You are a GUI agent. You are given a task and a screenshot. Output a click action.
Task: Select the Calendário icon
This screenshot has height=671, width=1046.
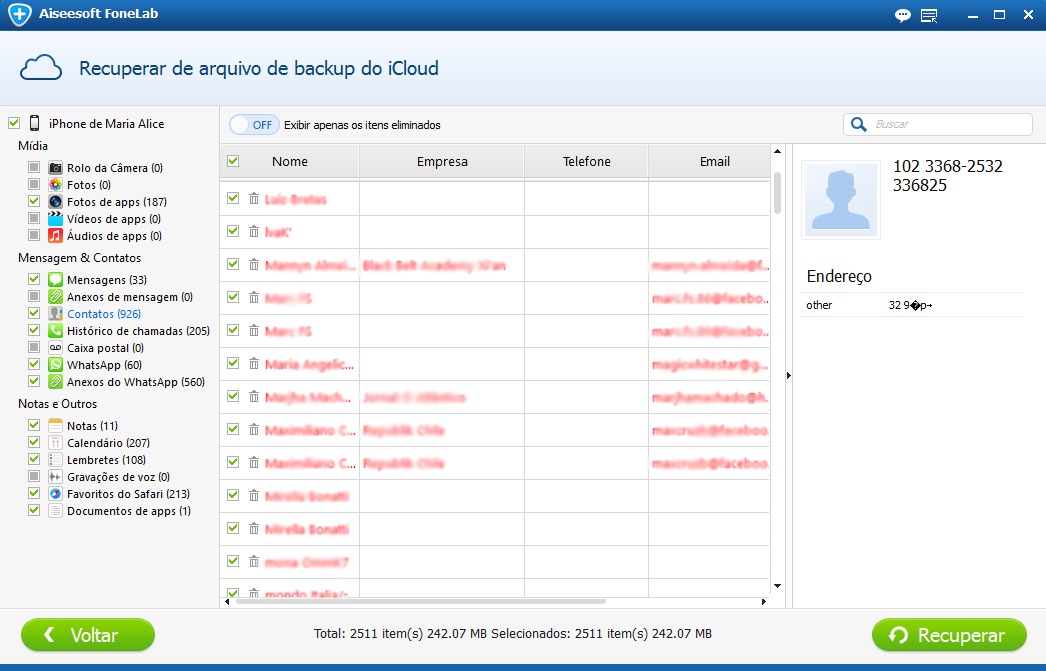click(55, 443)
